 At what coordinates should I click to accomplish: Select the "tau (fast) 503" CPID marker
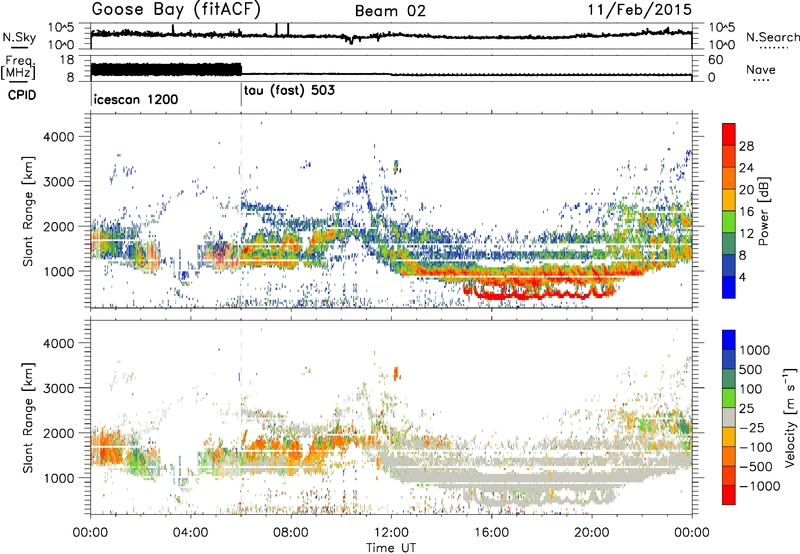[x=289, y=90]
